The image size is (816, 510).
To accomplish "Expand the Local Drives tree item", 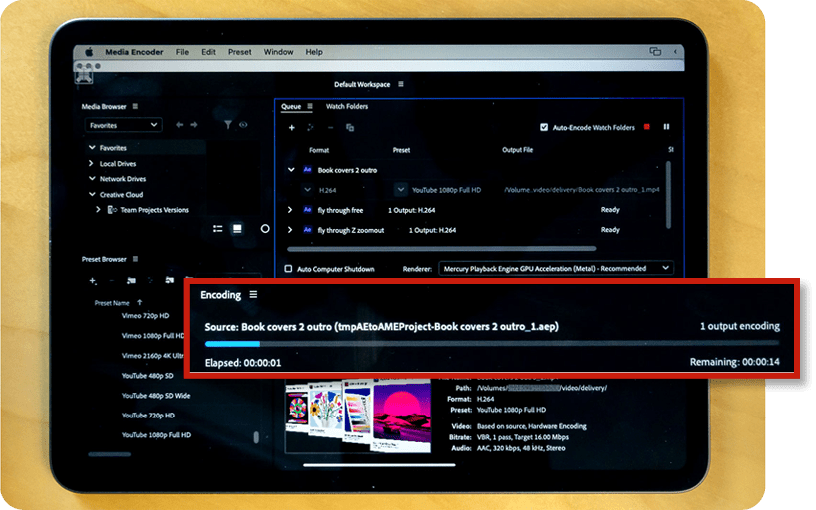I will coord(92,163).
